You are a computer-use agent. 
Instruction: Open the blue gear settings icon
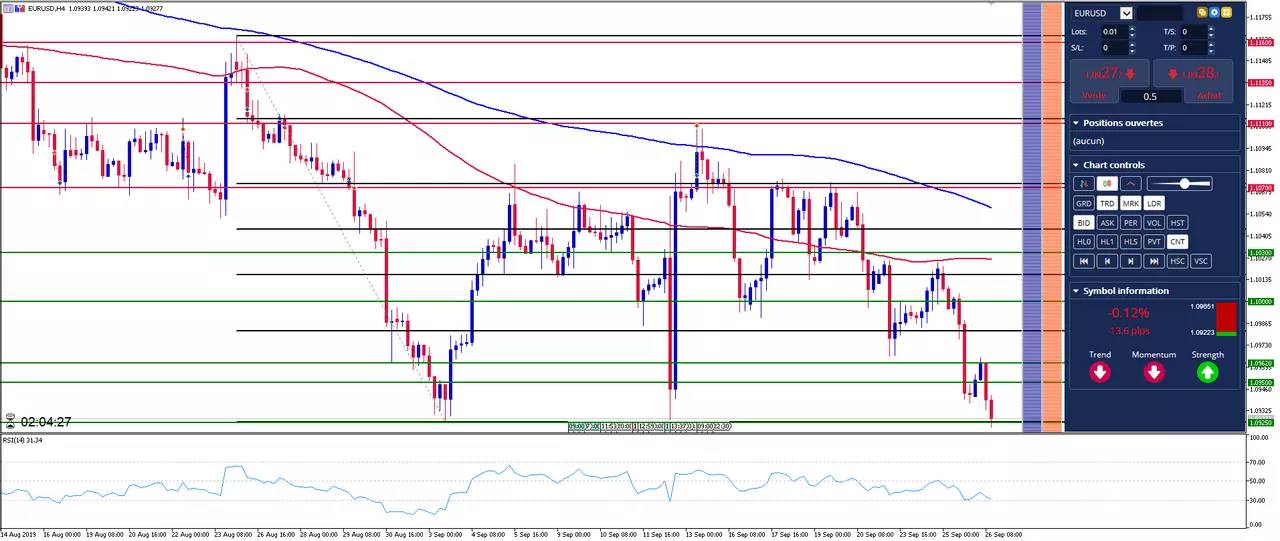tap(1214, 12)
